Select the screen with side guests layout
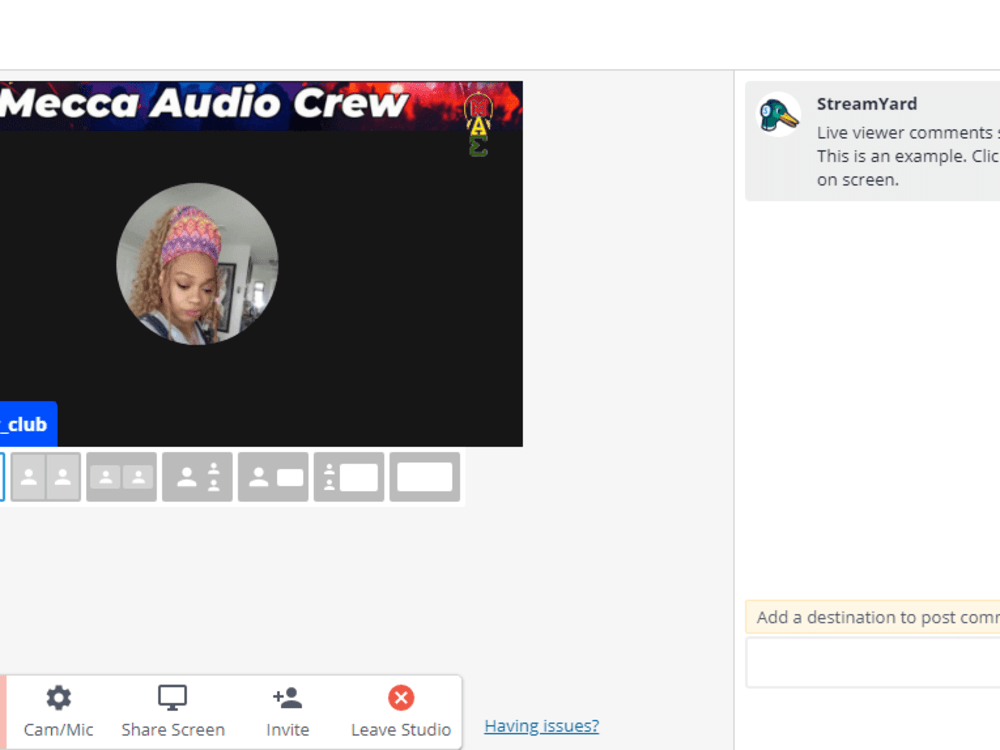The width and height of the screenshot is (1000, 750). (x=349, y=477)
